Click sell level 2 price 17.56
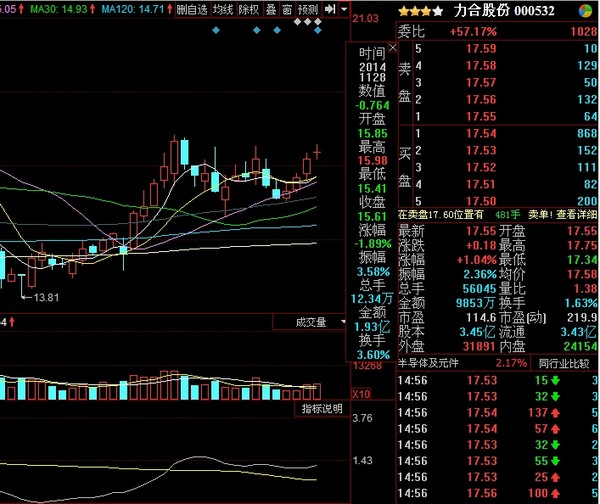 click(x=481, y=99)
